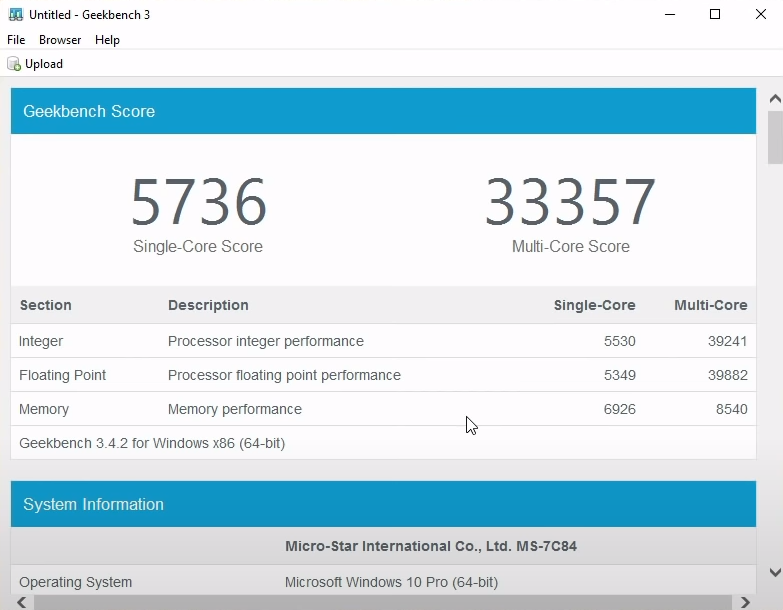Click the Geekbench app icon in title bar

click(x=15, y=15)
